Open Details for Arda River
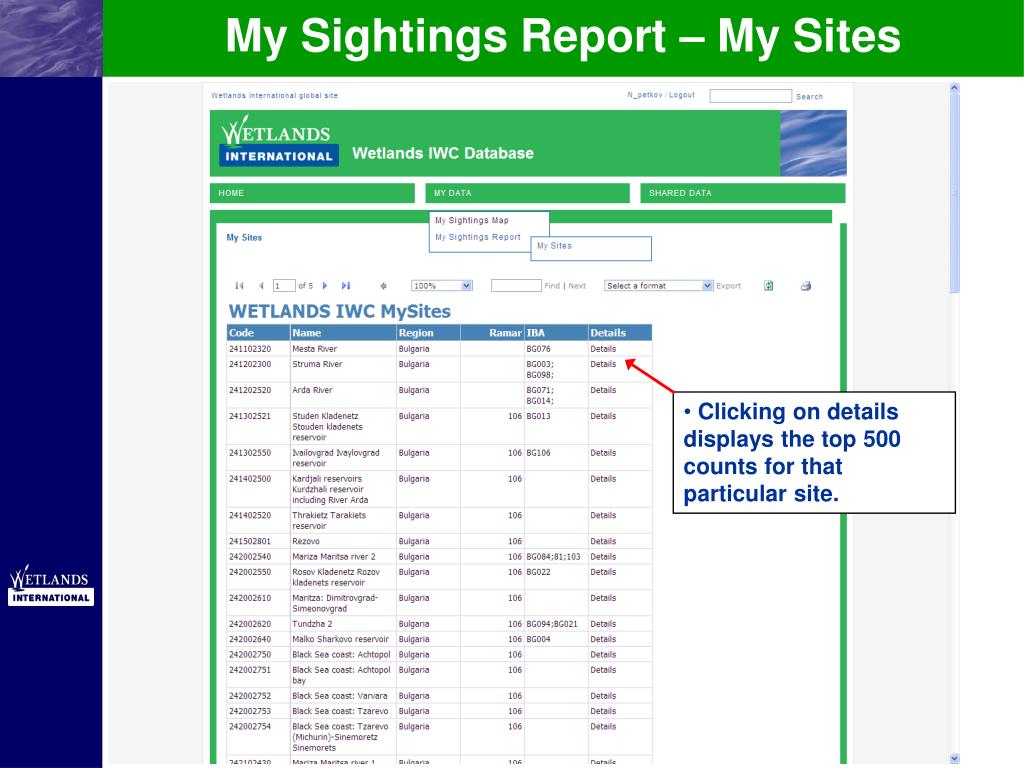Viewport: 1024px width, 768px height. pyautogui.click(x=603, y=390)
